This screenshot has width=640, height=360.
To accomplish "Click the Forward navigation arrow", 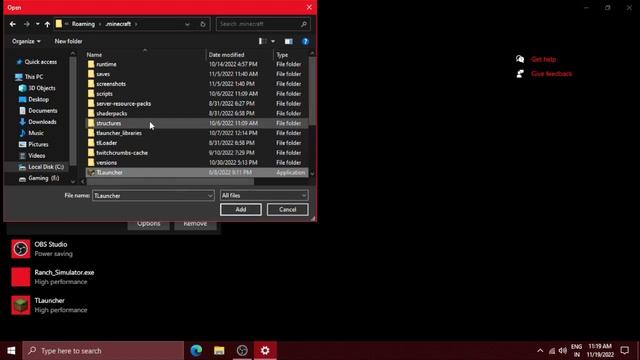I will point(27,24).
